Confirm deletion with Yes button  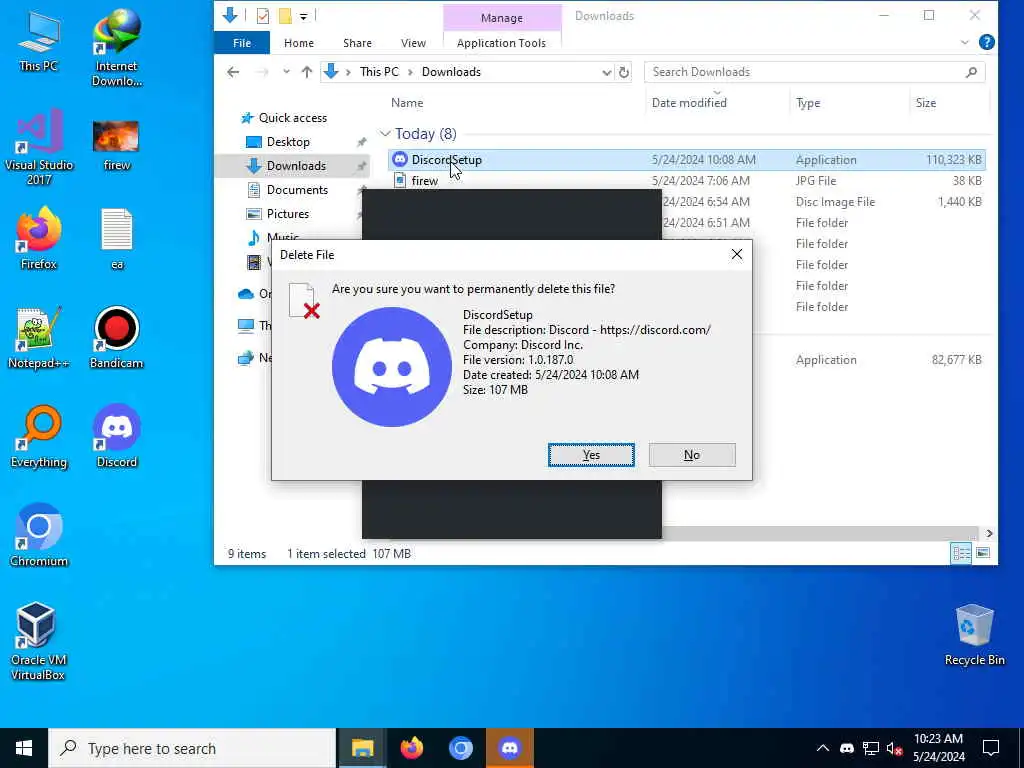(x=591, y=455)
